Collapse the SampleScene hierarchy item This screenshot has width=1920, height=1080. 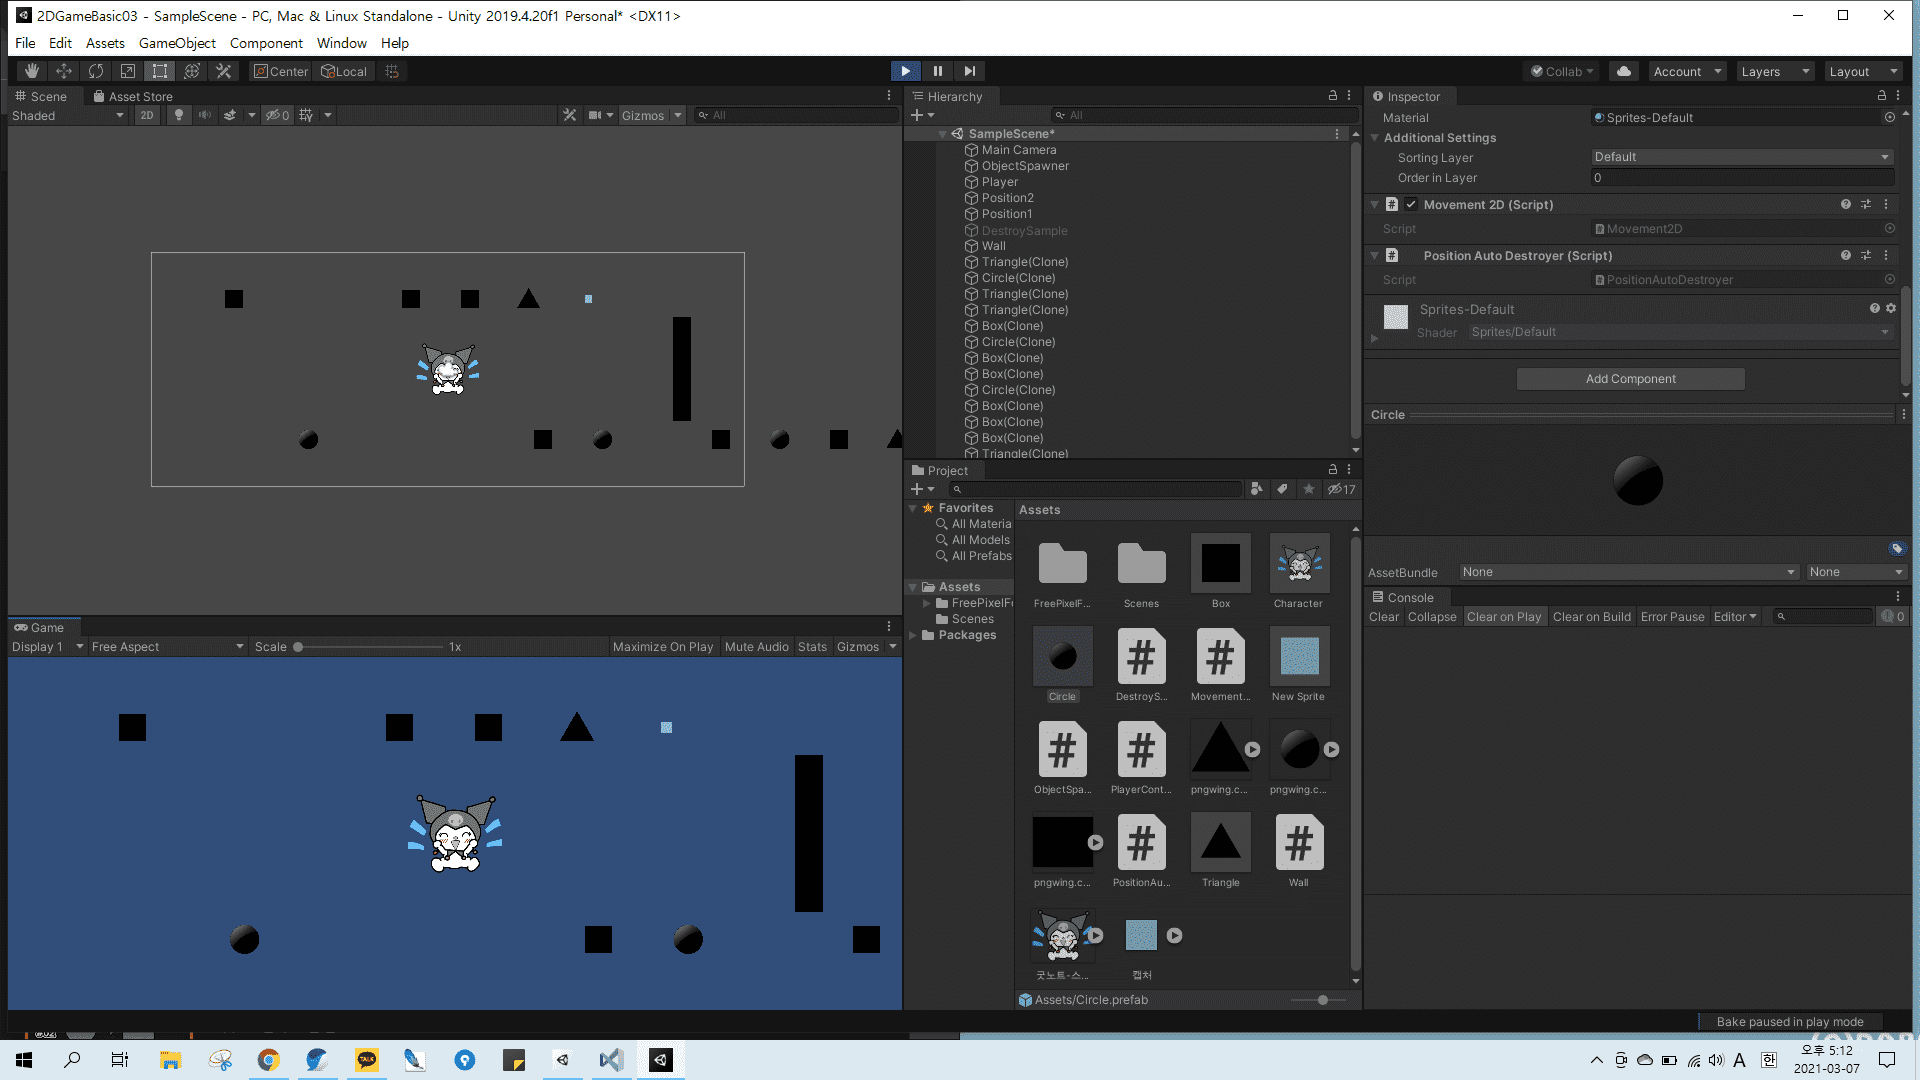942,134
